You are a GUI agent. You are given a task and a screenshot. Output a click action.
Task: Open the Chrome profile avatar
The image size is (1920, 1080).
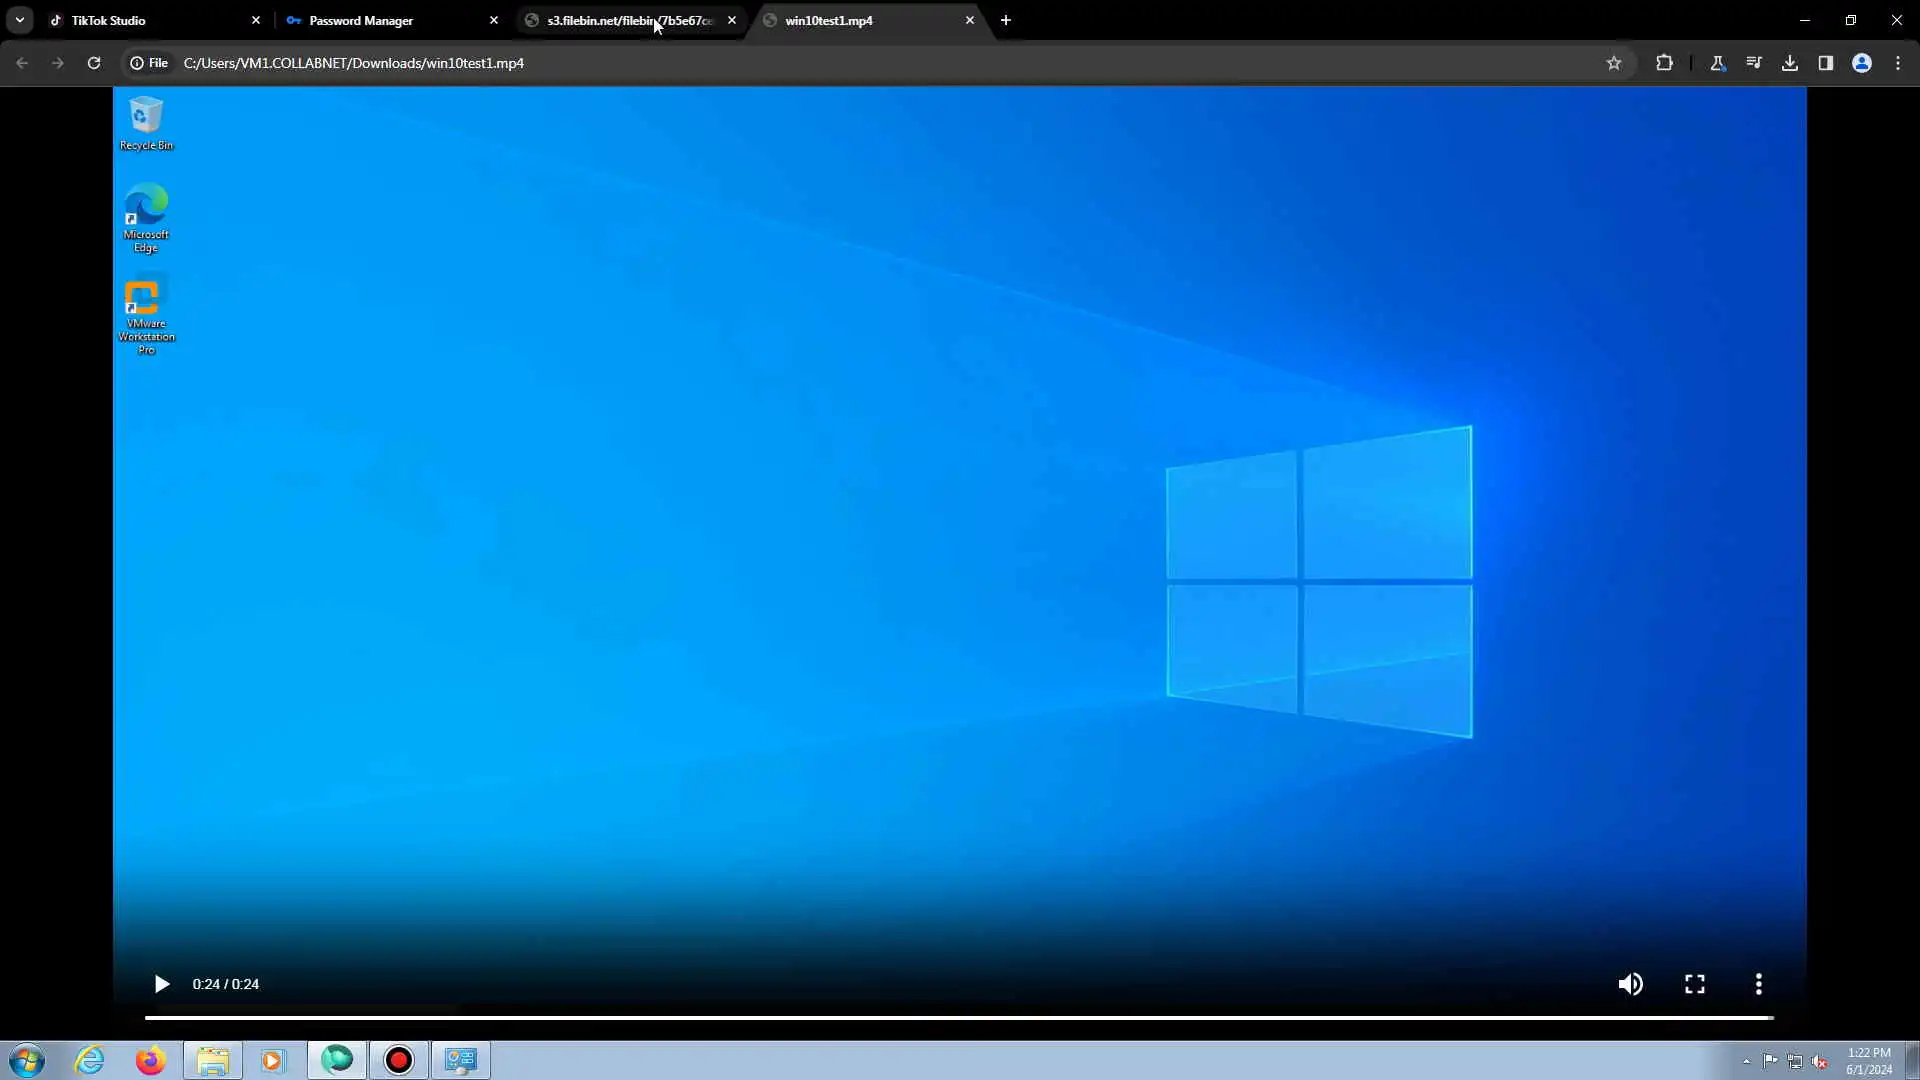click(1861, 63)
